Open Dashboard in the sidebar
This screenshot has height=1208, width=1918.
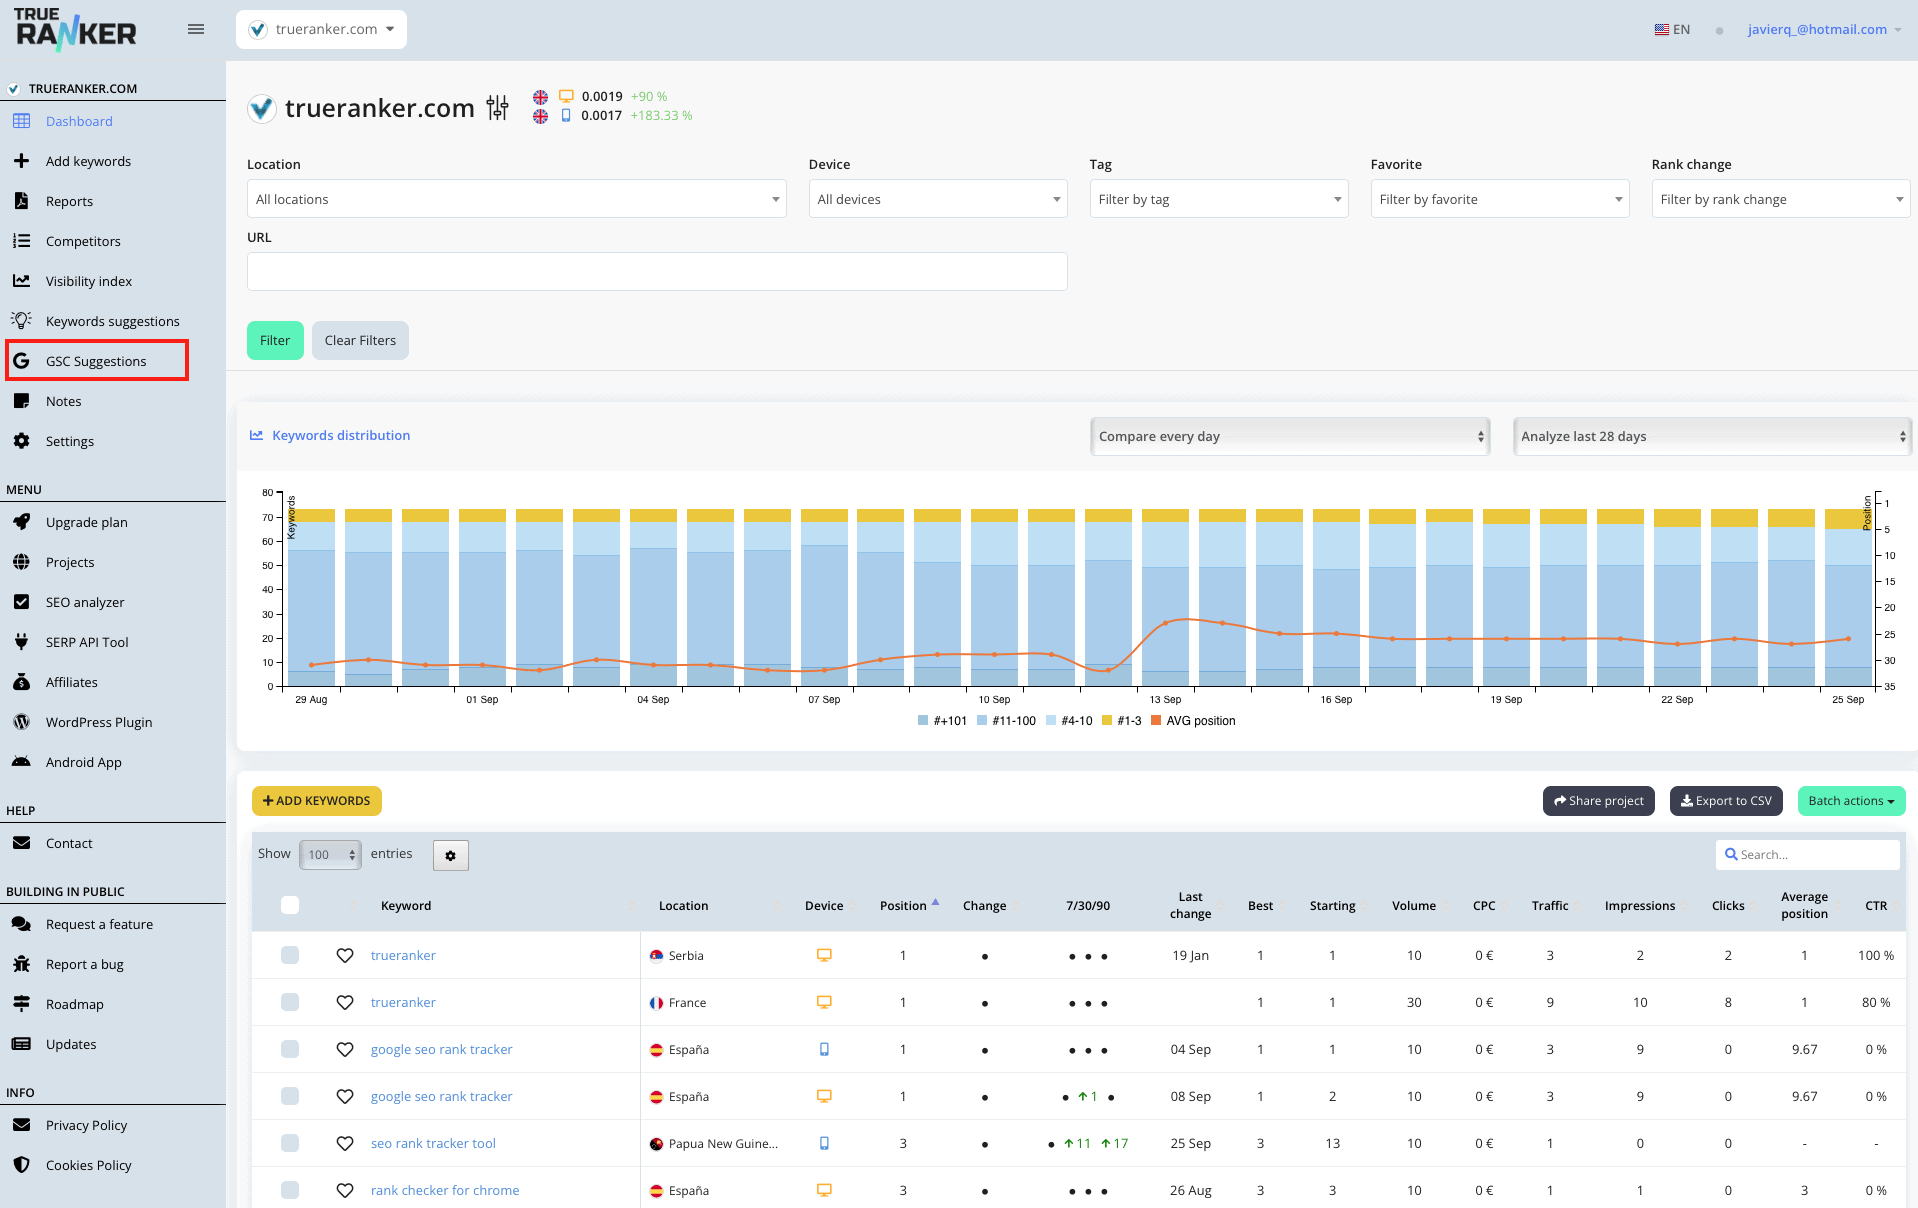tap(79, 121)
